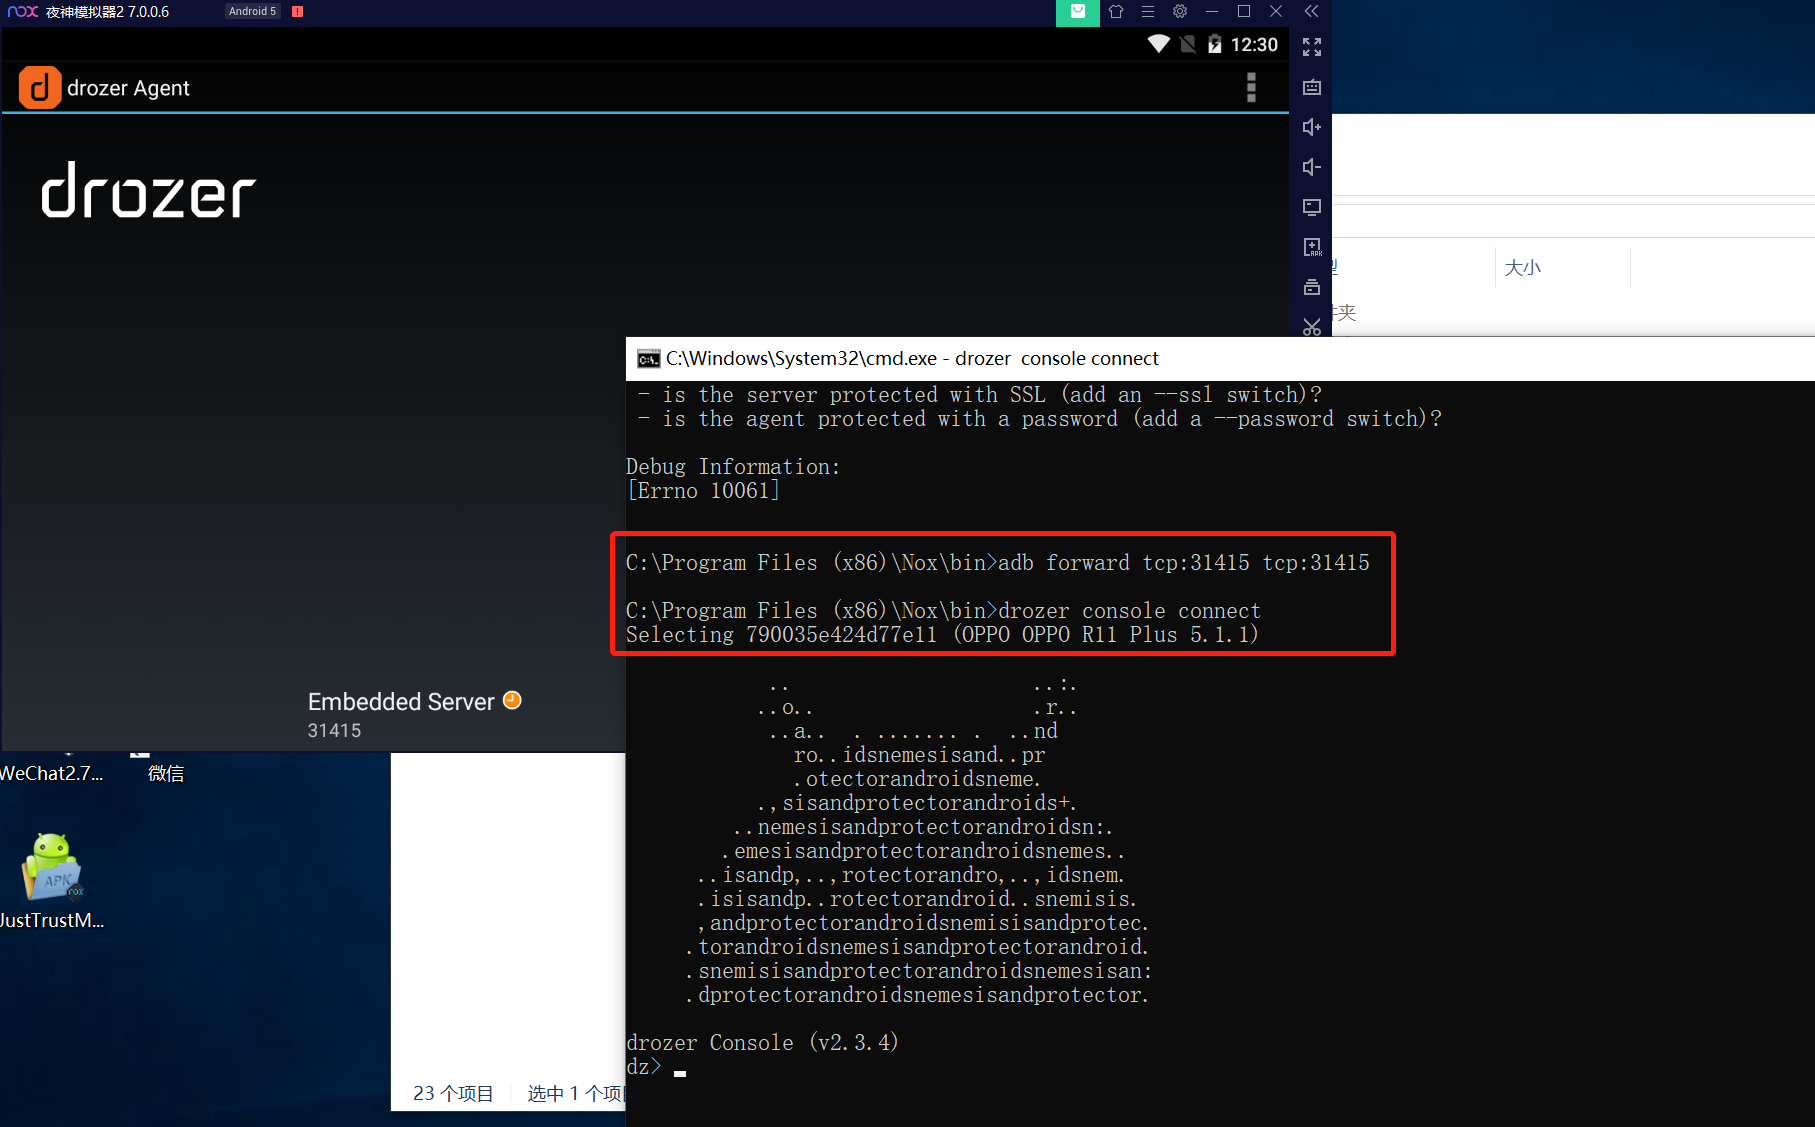Install an APK via sidebar icon

(x=1312, y=247)
